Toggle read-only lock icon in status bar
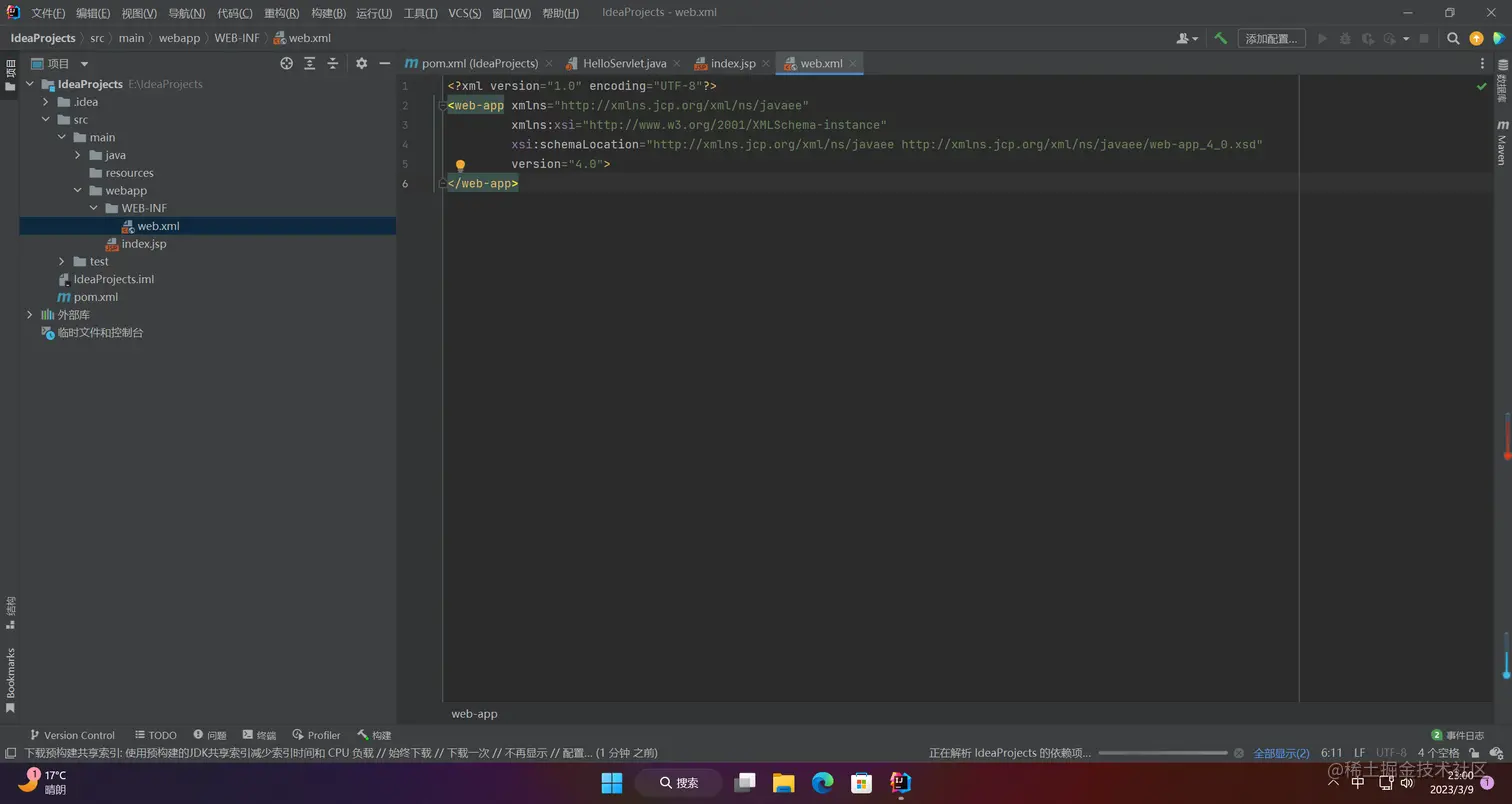This screenshot has width=1512, height=804. pos(1474,753)
